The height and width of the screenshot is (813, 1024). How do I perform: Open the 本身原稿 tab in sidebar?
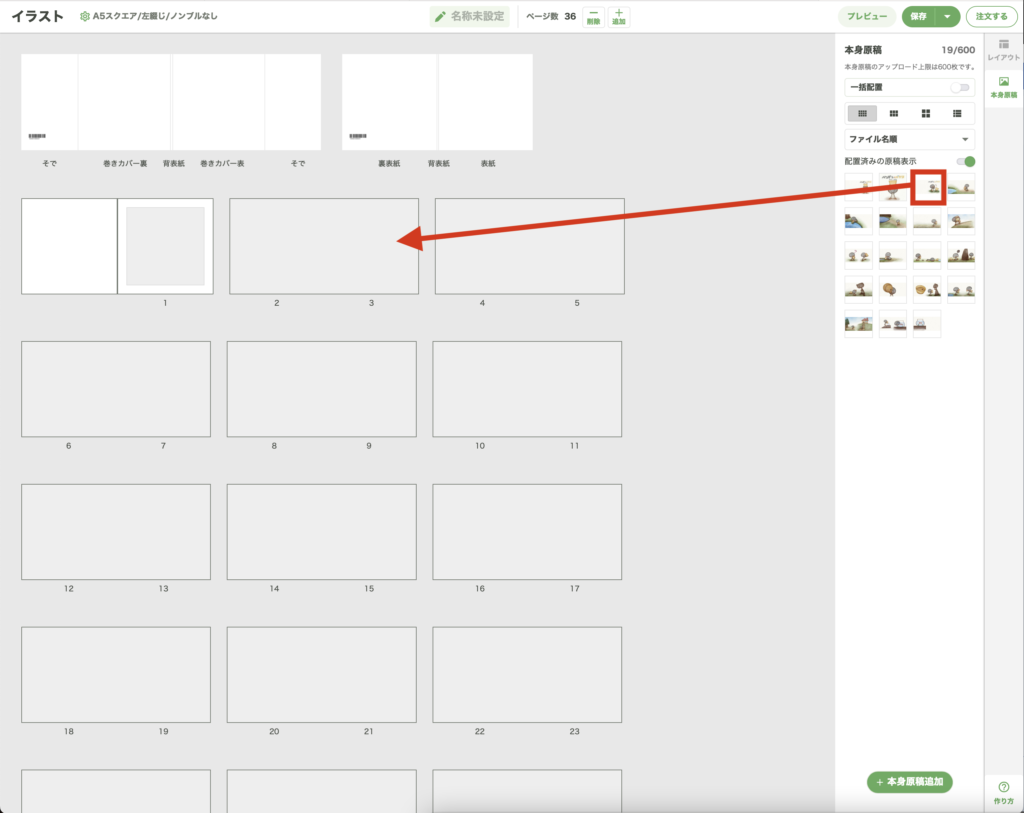pyautogui.click(x=1003, y=87)
